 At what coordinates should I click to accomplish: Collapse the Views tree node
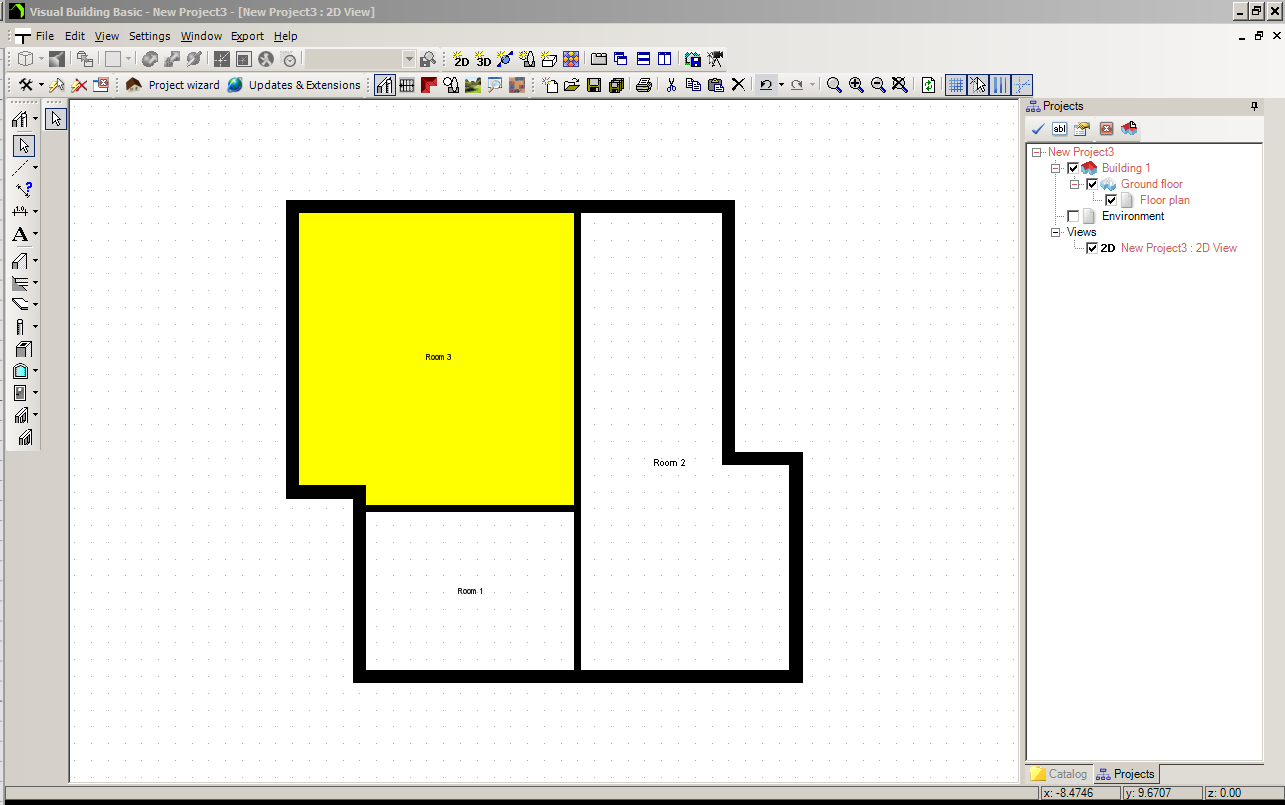pos(1056,232)
